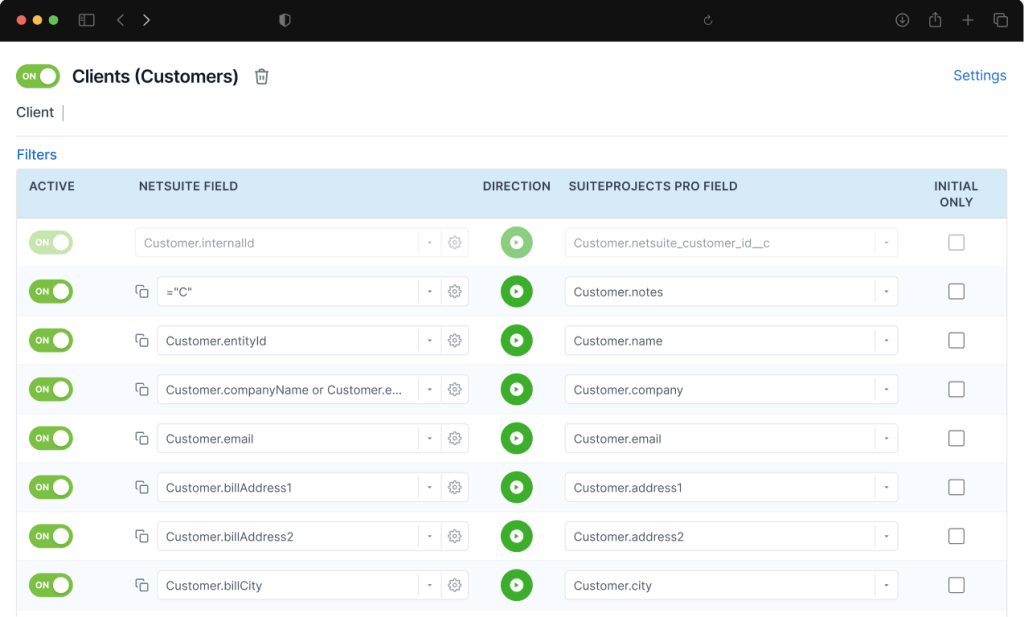Expand dropdown arrow of Customer.notes field
This screenshot has height=617, width=1024.
click(886, 292)
